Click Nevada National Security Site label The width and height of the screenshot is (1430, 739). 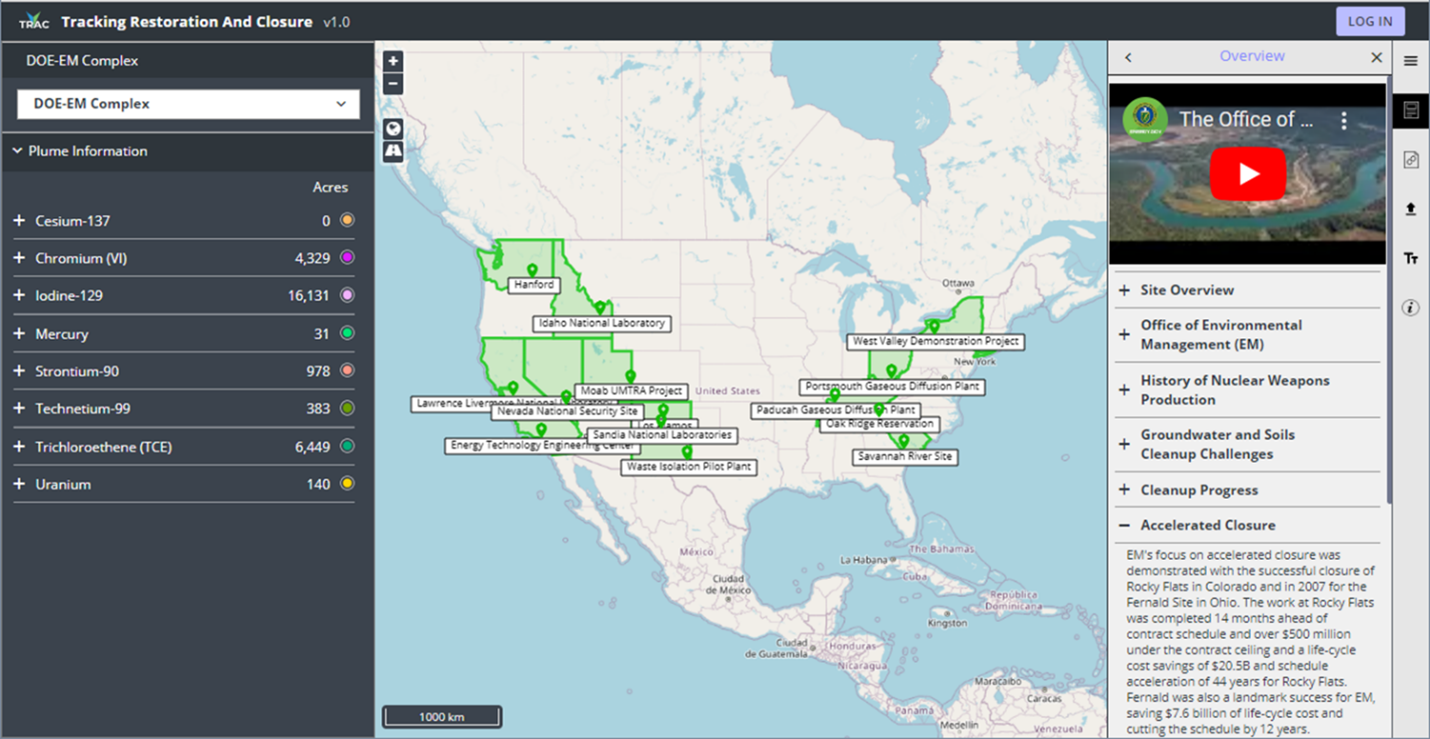(567, 411)
